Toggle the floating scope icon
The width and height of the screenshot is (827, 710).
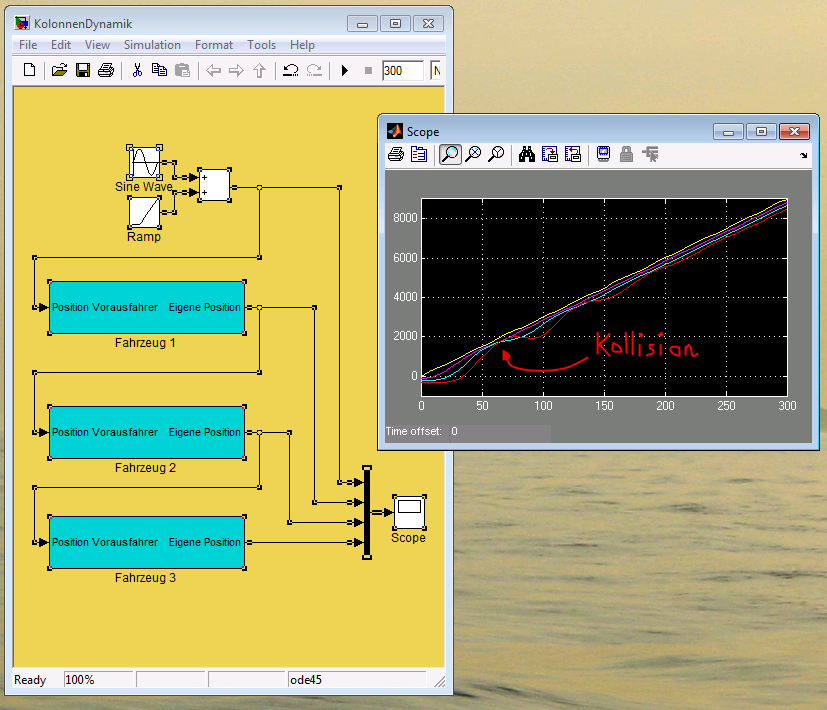[x=603, y=154]
